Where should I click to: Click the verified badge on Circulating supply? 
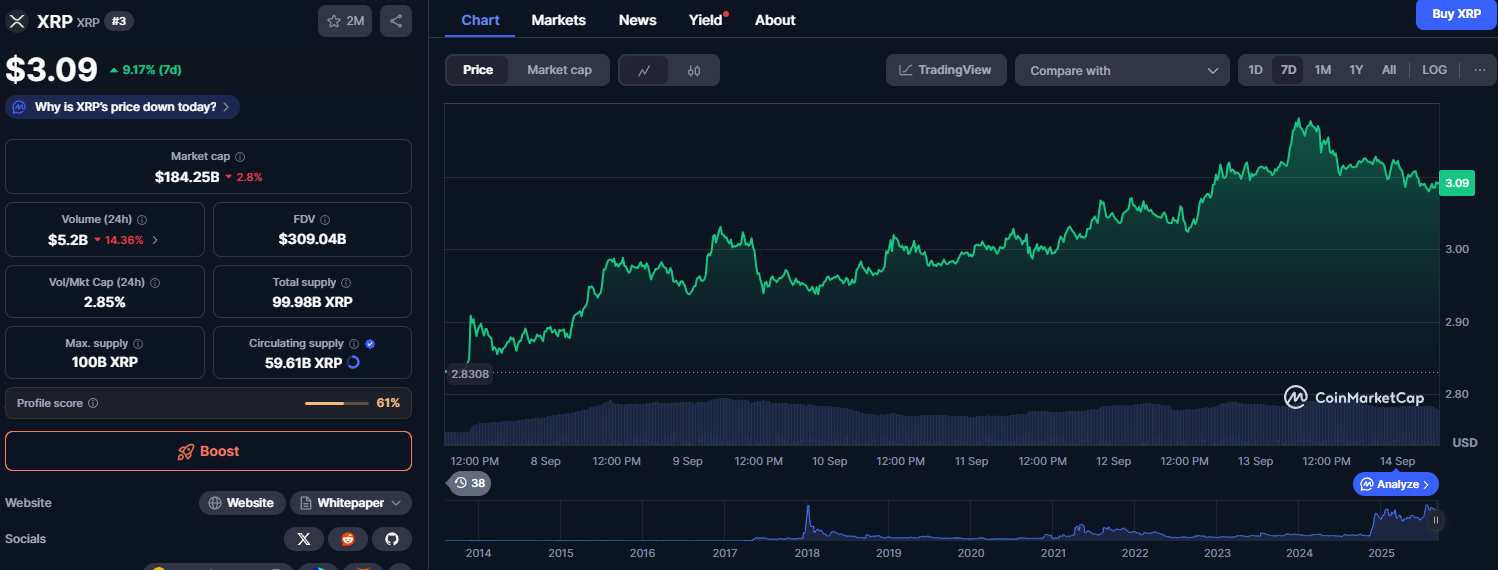370,343
